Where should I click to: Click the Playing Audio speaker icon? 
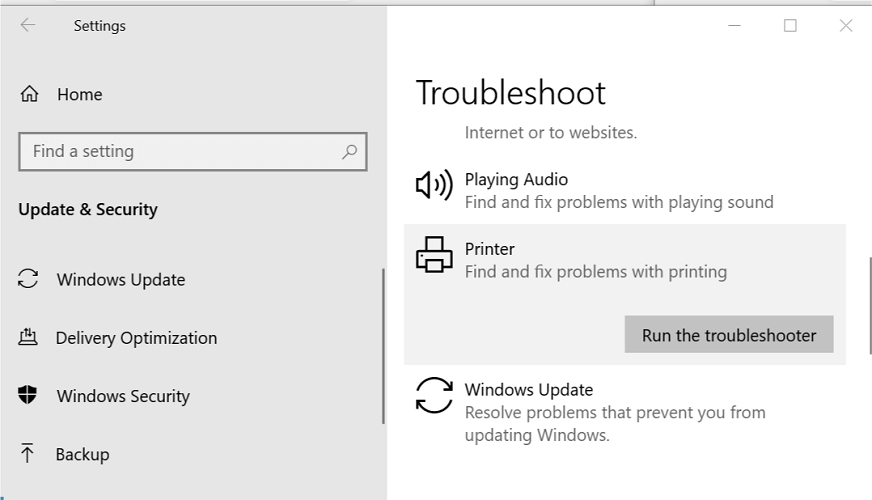click(434, 185)
